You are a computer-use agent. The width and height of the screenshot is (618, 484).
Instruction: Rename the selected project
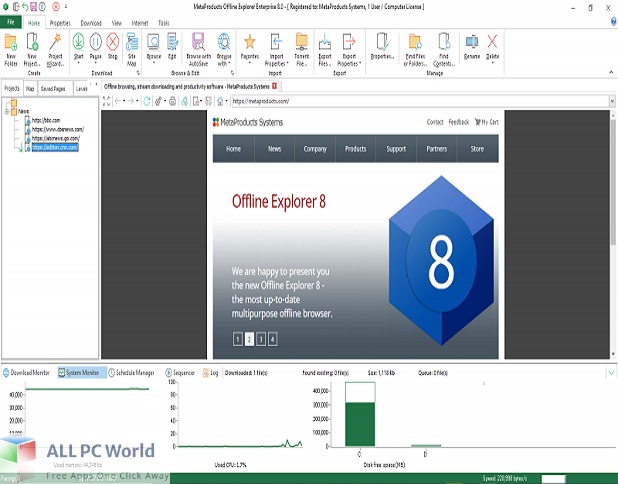[472, 47]
